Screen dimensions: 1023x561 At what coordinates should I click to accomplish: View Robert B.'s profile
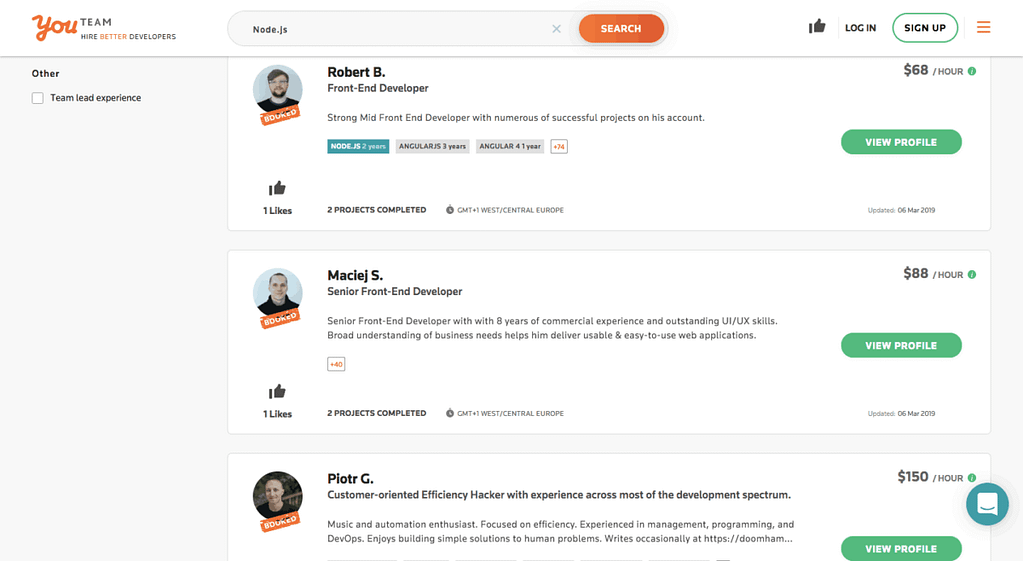pos(901,142)
